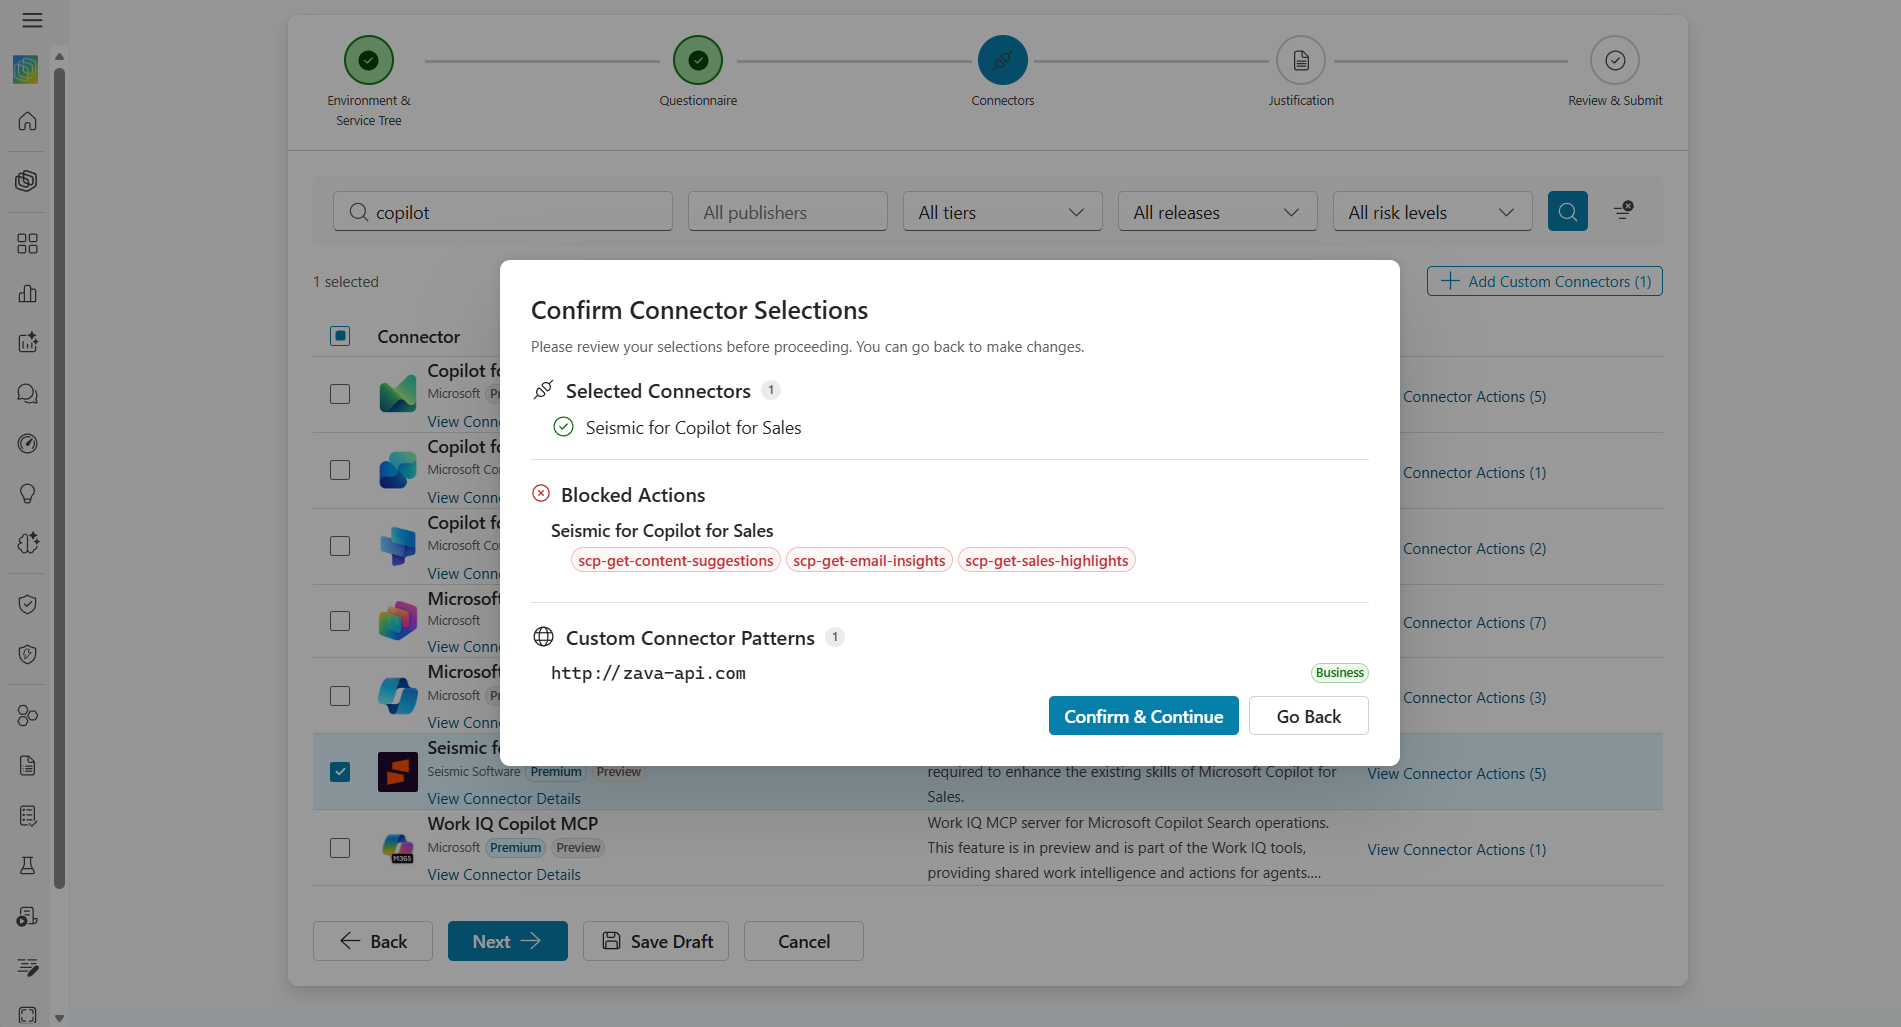The image size is (1901, 1027).
Task: Go to the Review & Submit step
Action: click(x=1615, y=60)
